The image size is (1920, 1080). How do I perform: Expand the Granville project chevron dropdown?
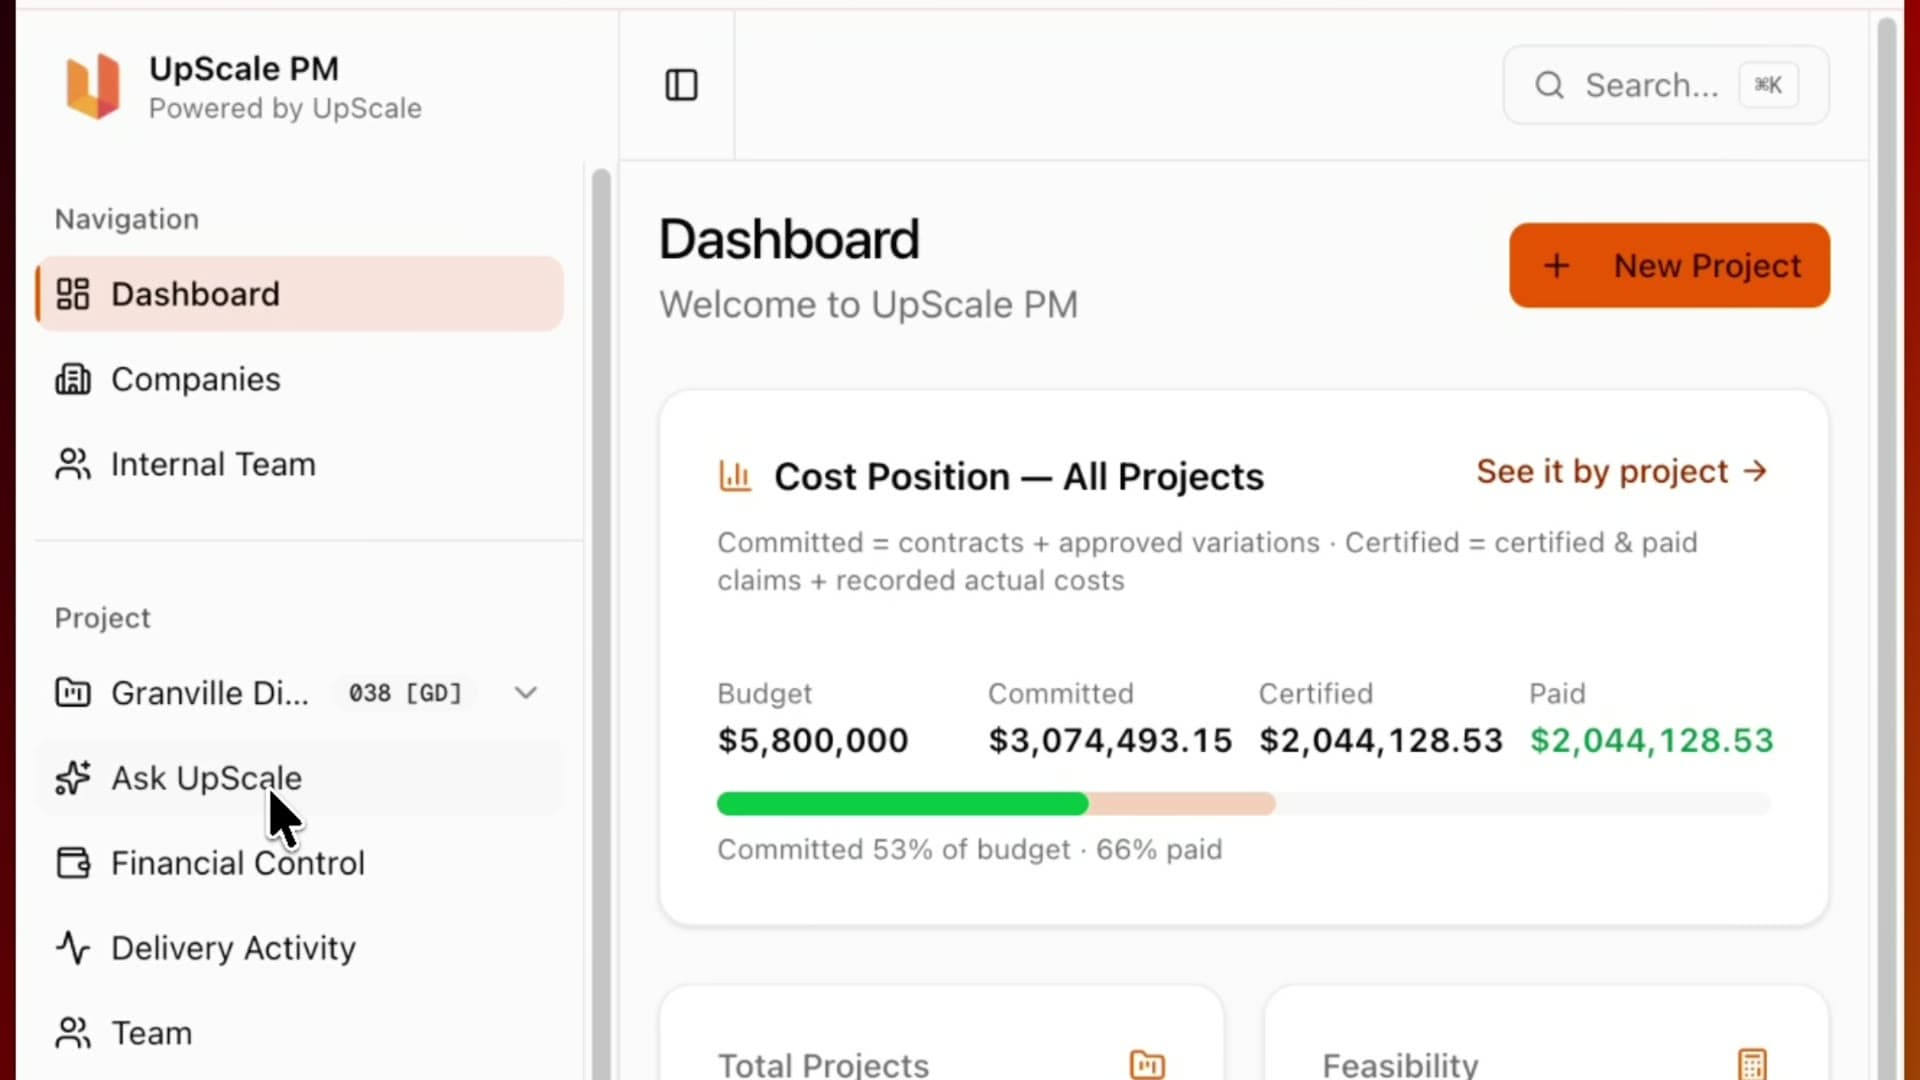pos(526,692)
